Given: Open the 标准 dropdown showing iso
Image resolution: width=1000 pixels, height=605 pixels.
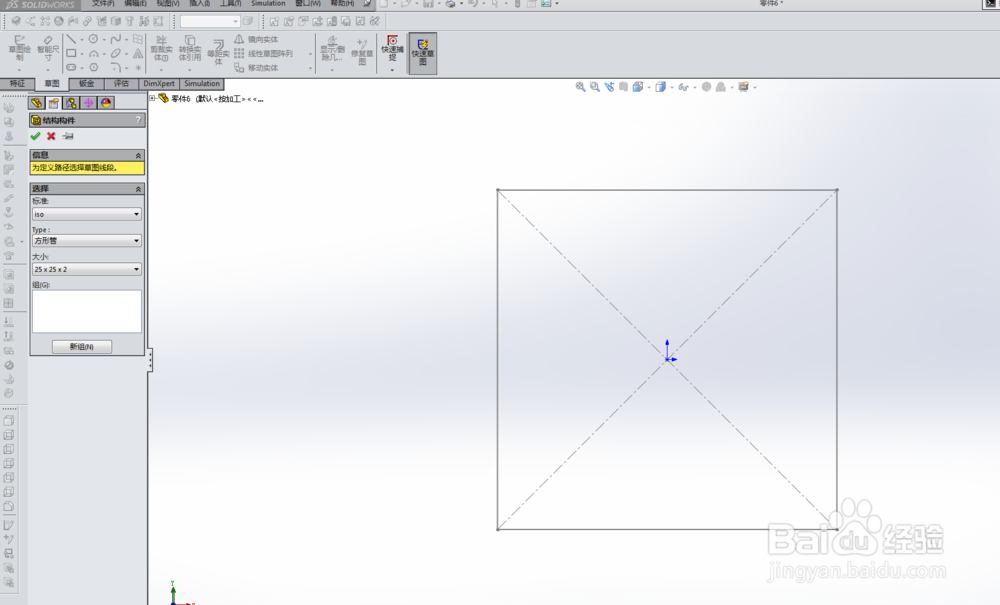Looking at the screenshot, I should [x=136, y=214].
